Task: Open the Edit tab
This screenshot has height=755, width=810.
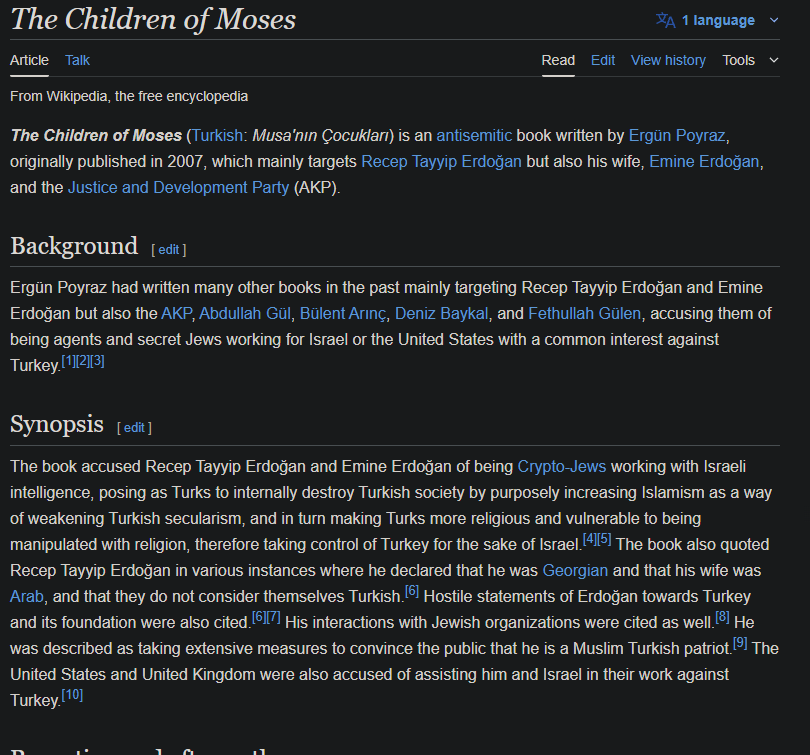Action: (x=603, y=60)
